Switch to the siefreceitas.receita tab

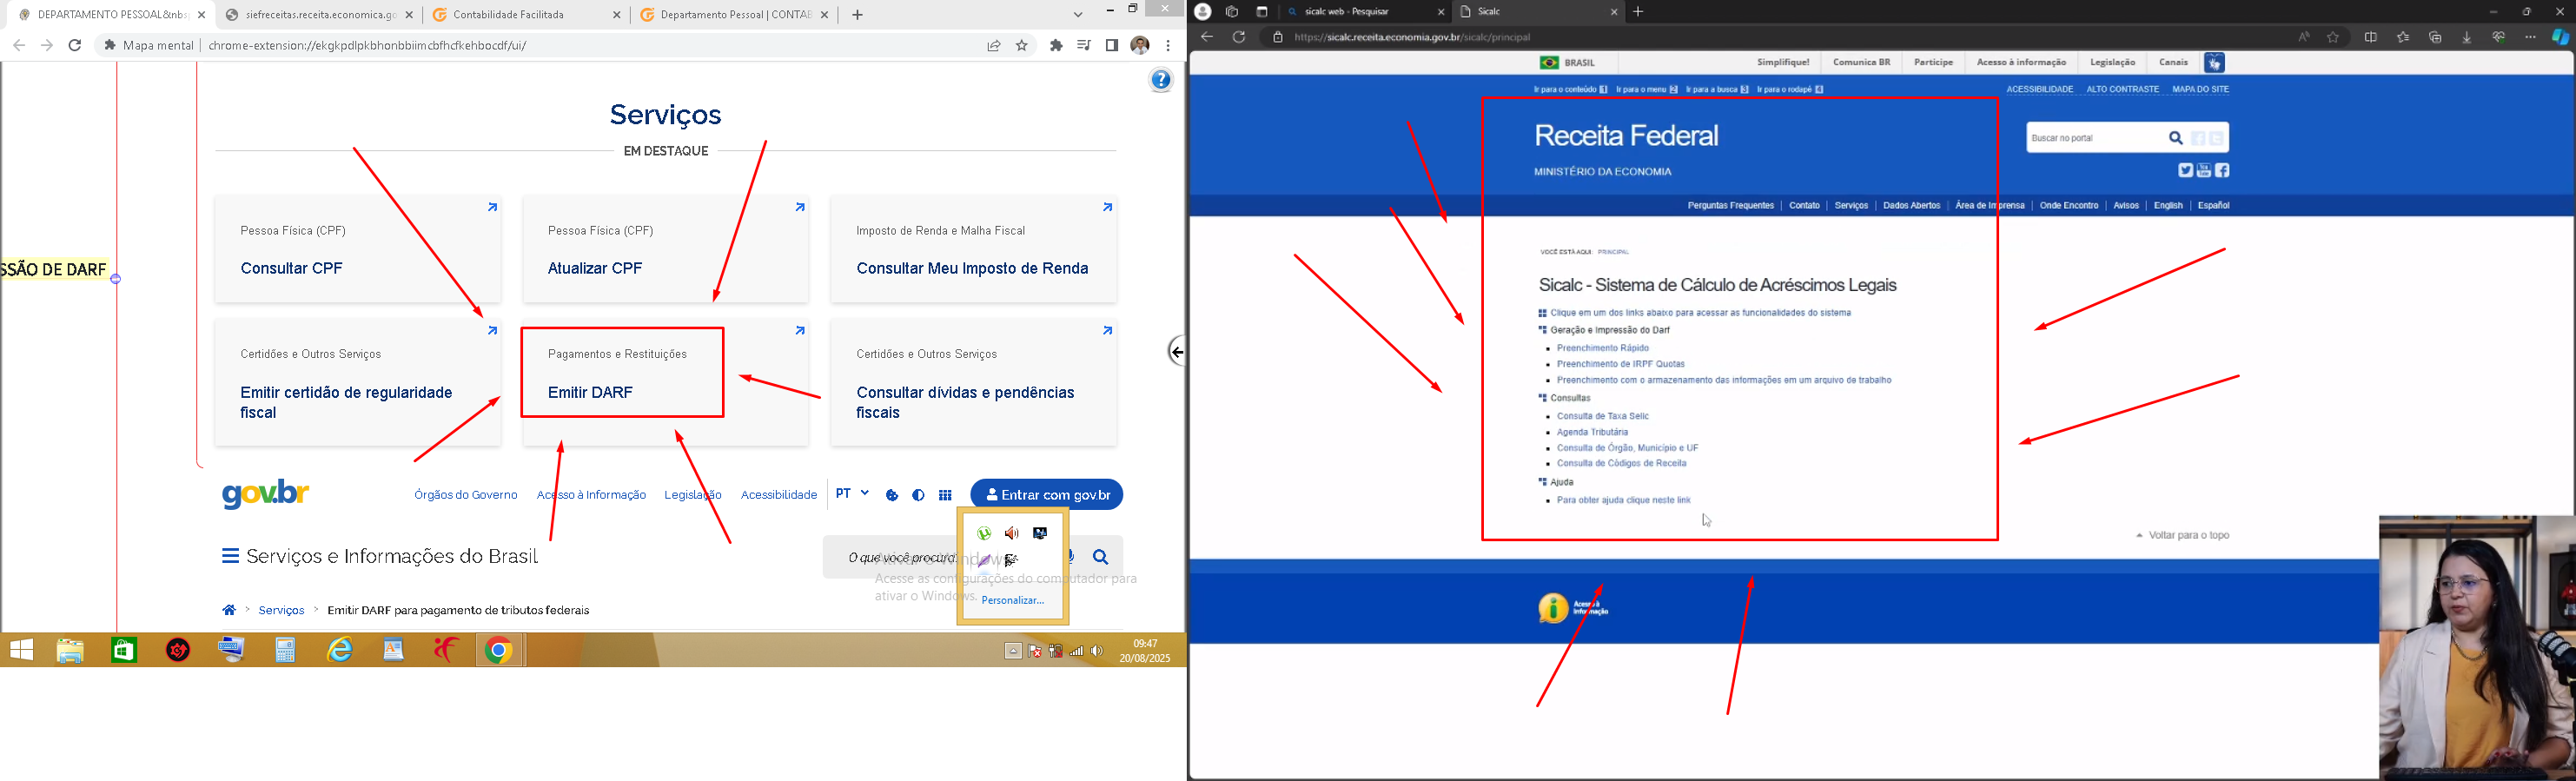click(x=320, y=15)
